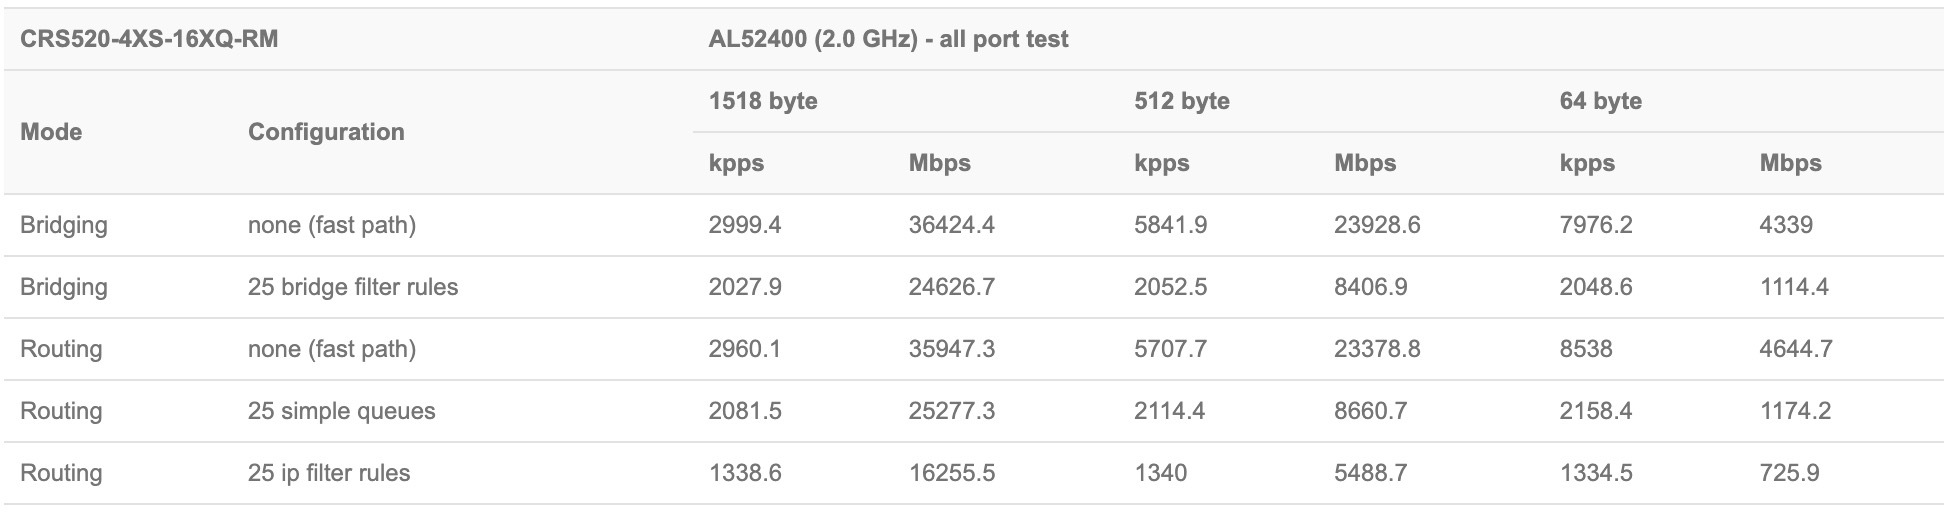Screen dimensions: 1948x516
Task: Click the Mbps subheader under 64 byte
Action: (x=1790, y=163)
